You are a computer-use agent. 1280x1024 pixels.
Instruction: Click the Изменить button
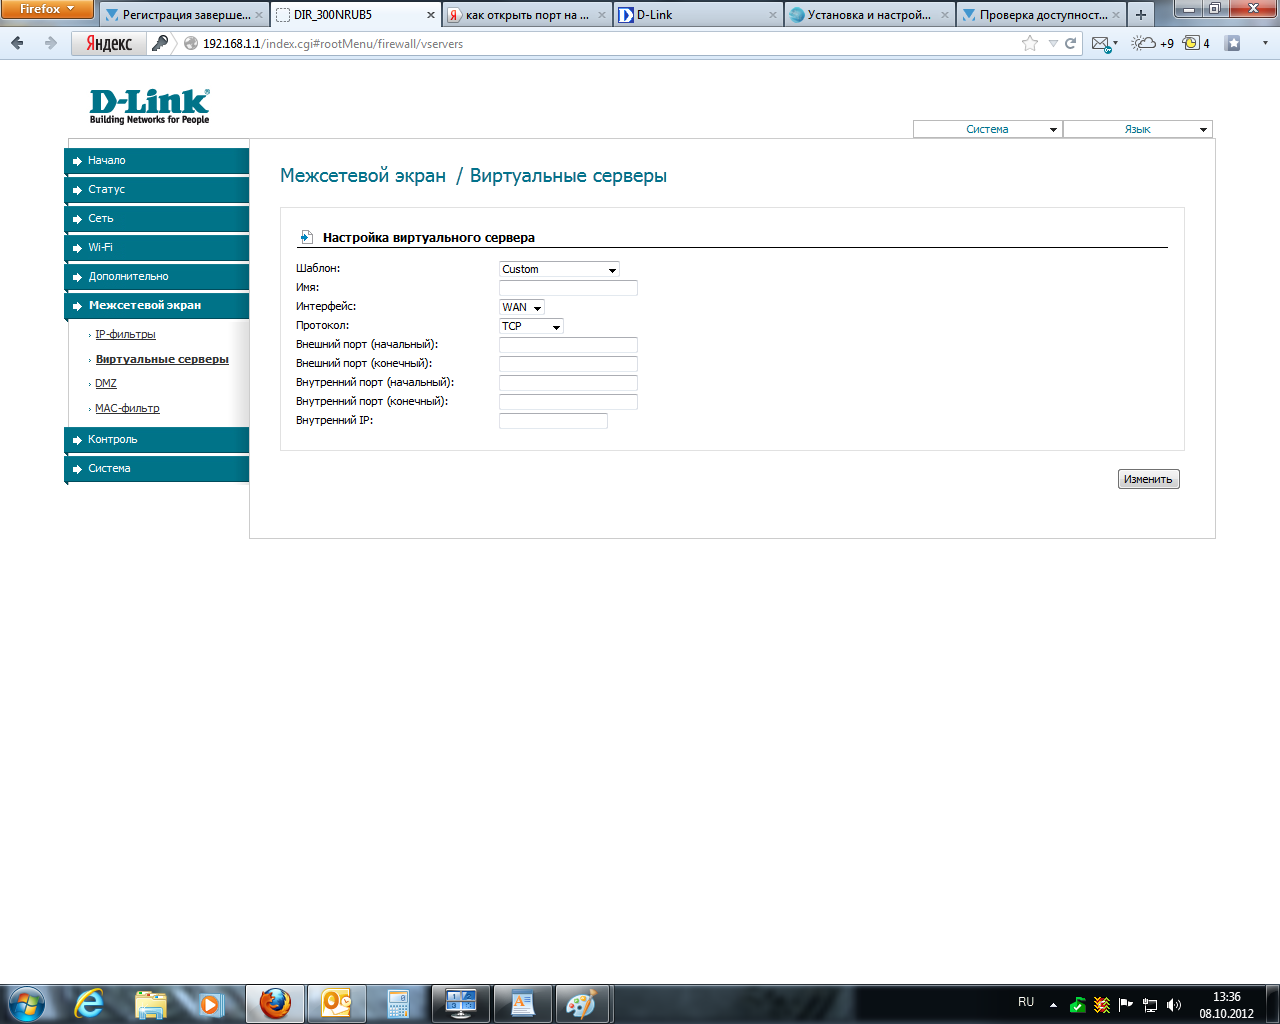tap(1148, 479)
